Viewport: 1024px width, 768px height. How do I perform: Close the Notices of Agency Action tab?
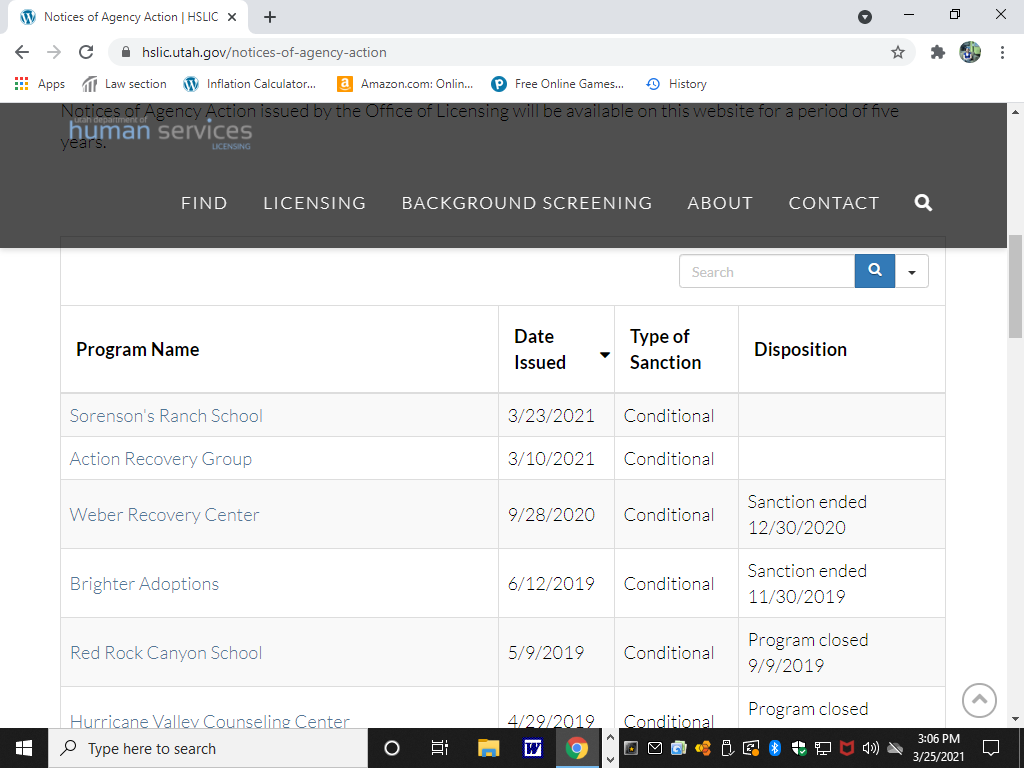coord(232,17)
